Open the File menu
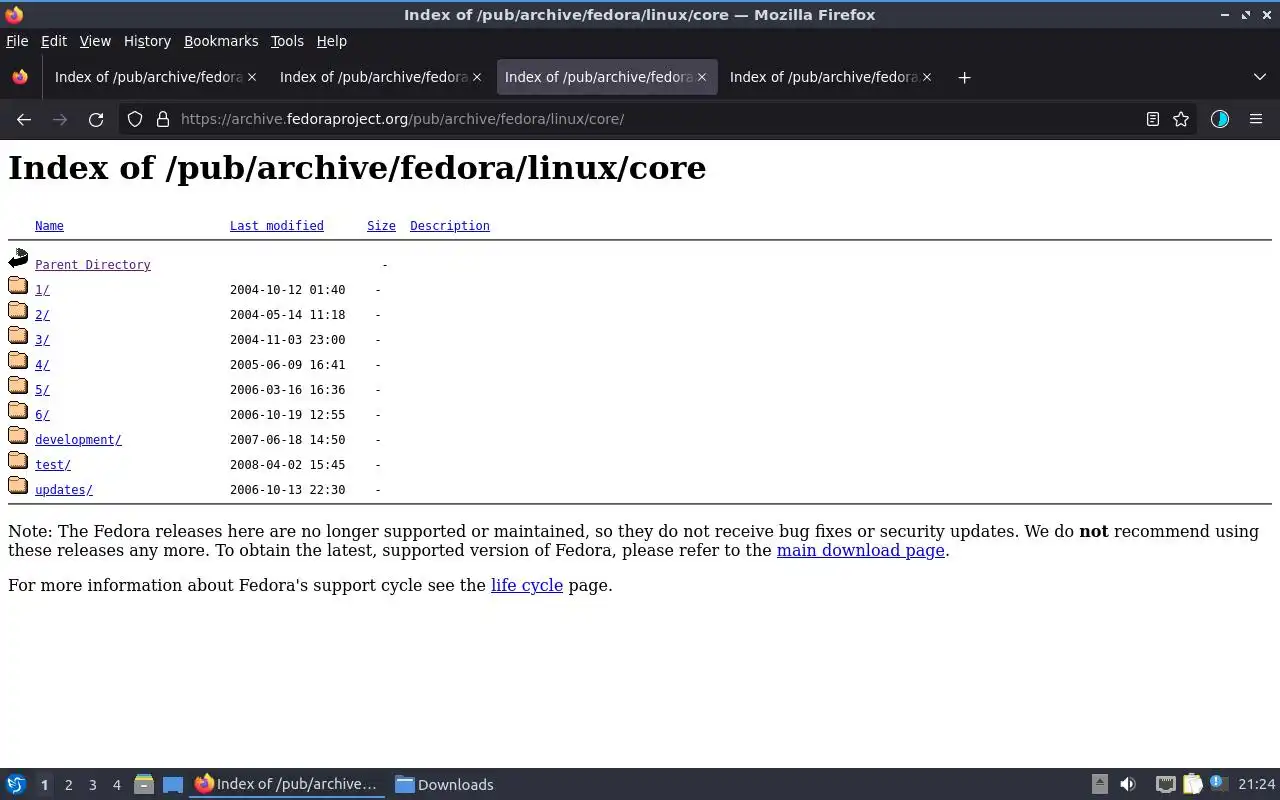The image size is (1280, 800). point(17,41)
